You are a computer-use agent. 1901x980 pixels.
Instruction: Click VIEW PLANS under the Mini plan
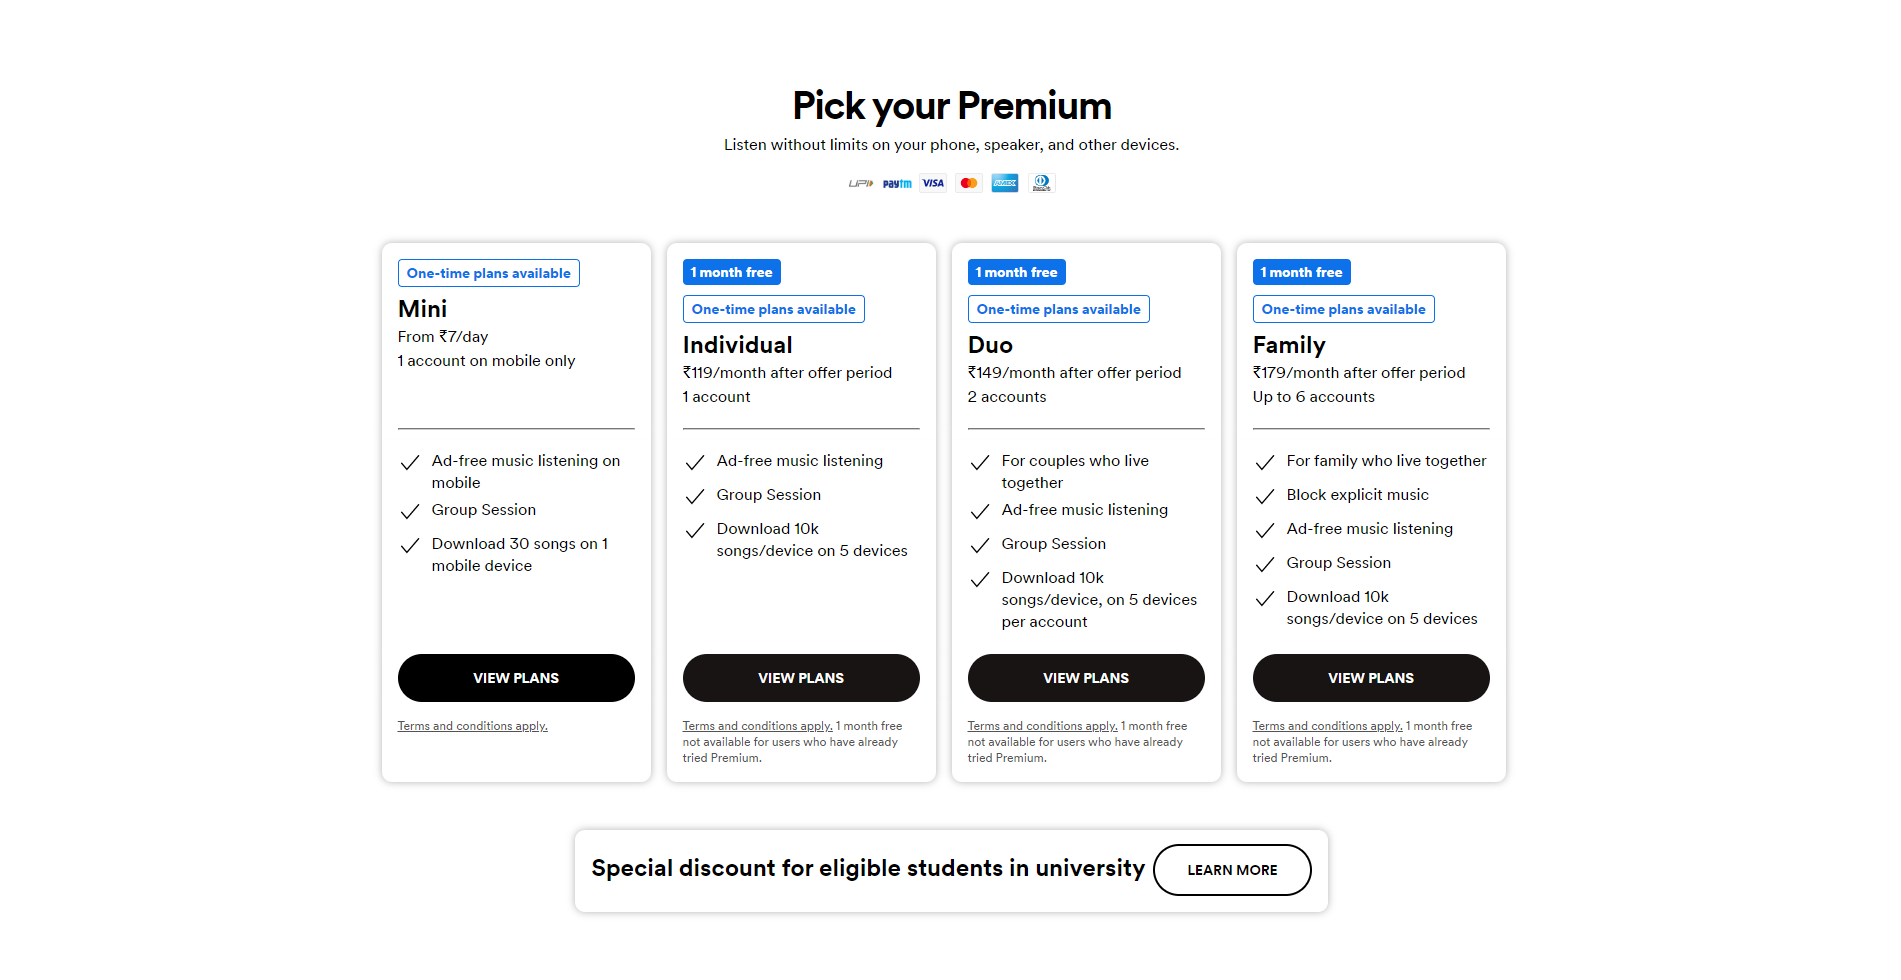(x=515, y=677)
